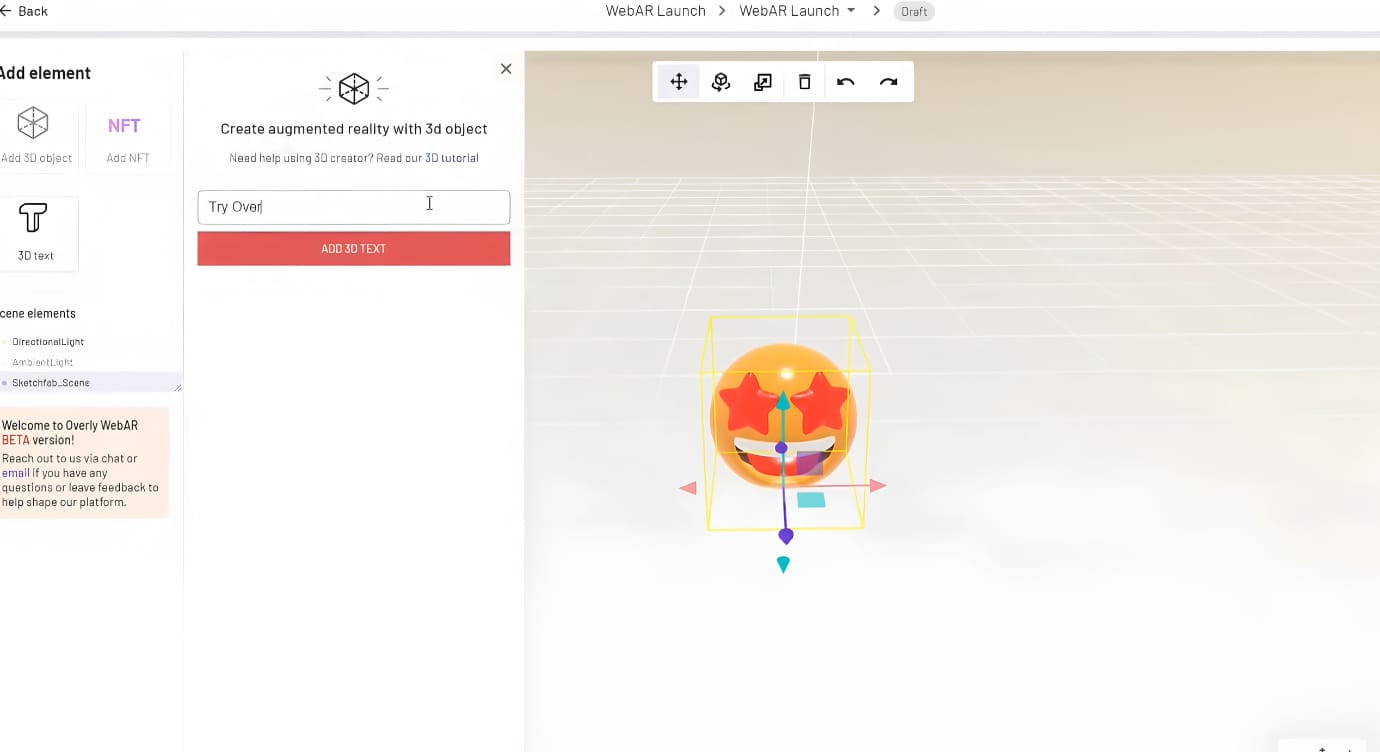Screen dimensions: 1380x752
Task: Undo the last action
Action: point(846,82)
